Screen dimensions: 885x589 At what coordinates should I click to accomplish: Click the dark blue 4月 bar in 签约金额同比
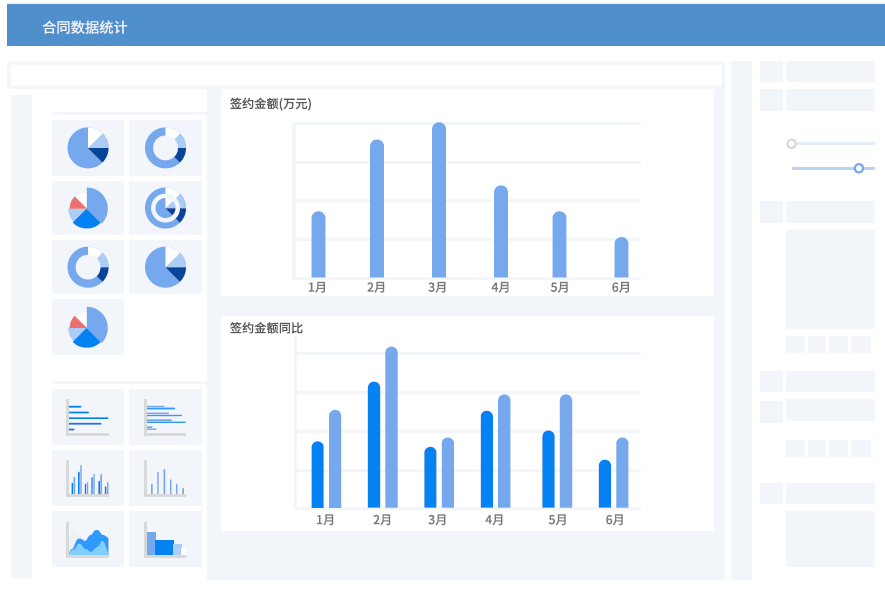click(x=487, y=459)
